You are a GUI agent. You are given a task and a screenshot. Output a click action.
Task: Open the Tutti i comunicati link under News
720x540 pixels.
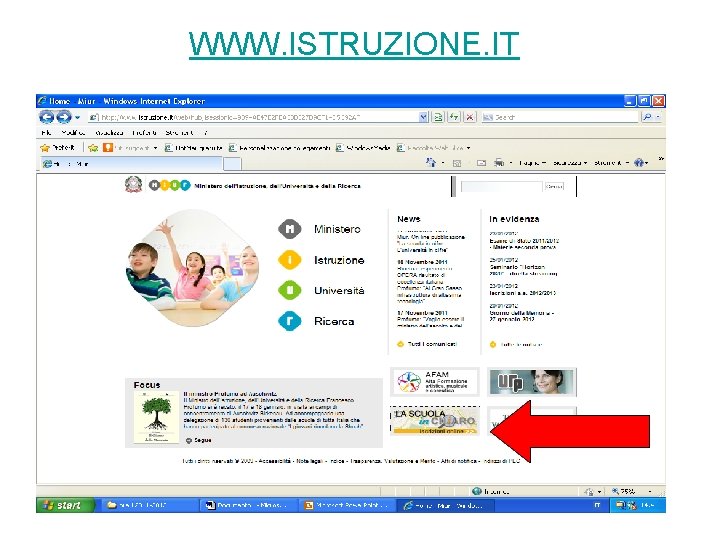pyautogui.click(x=432, y=344)
